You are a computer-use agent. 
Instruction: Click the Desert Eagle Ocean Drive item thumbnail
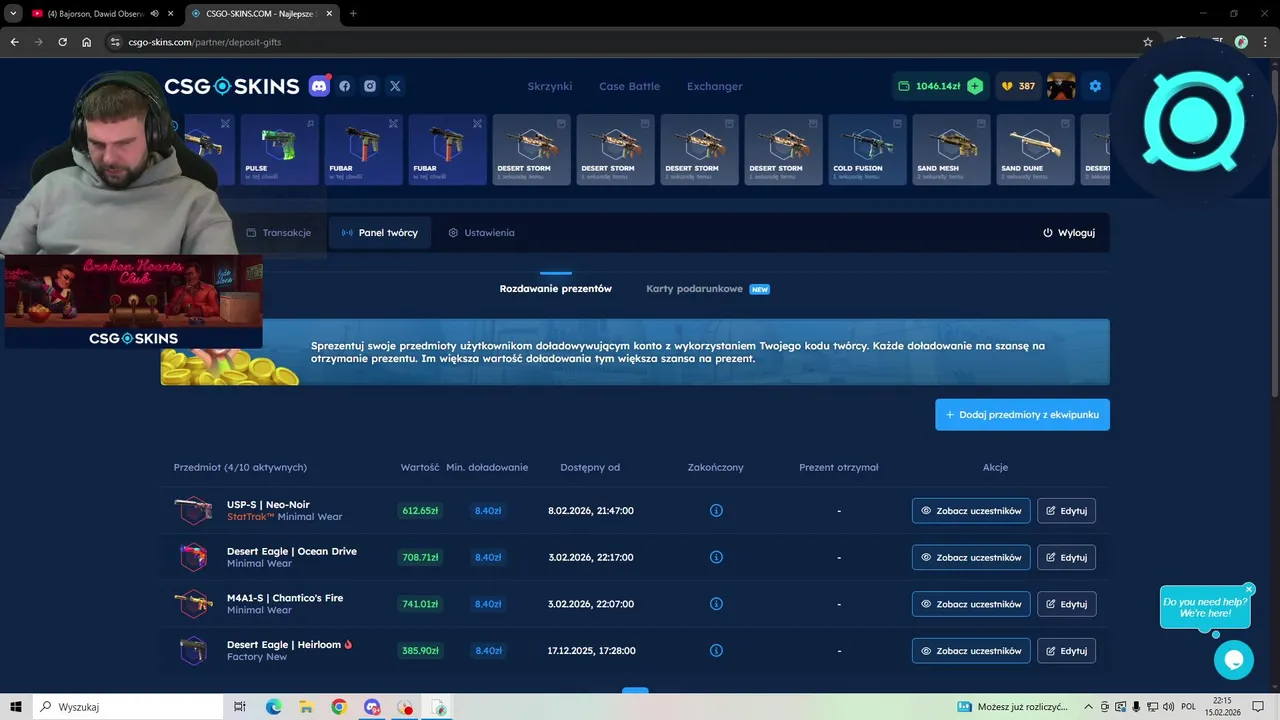193,557
